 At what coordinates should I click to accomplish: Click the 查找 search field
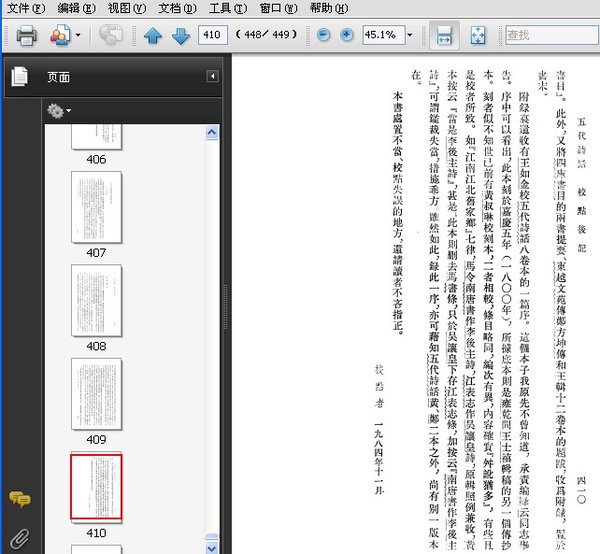click(x=552, y=35)
